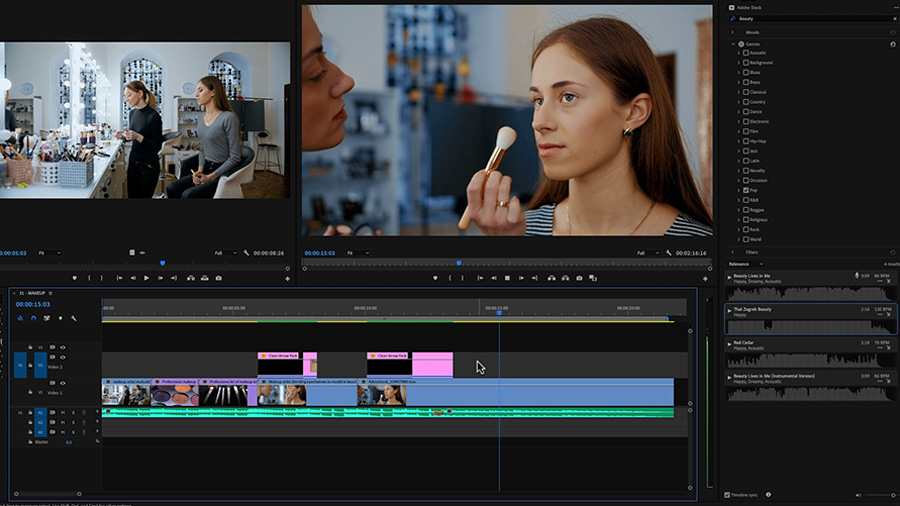Viewport: 900px width, 506px height.
Task: Toggle Snap magnet icon in timeline
Action: tap(33, 318)
